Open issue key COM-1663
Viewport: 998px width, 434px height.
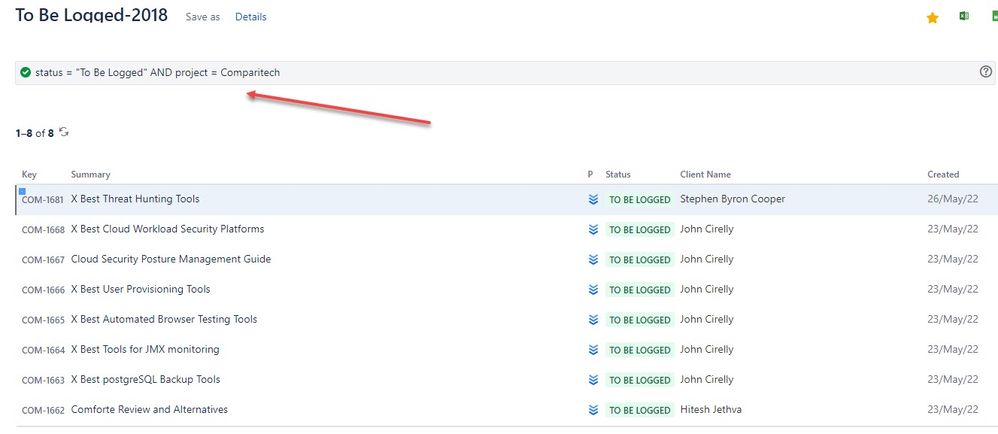click(x=43, y=380)
